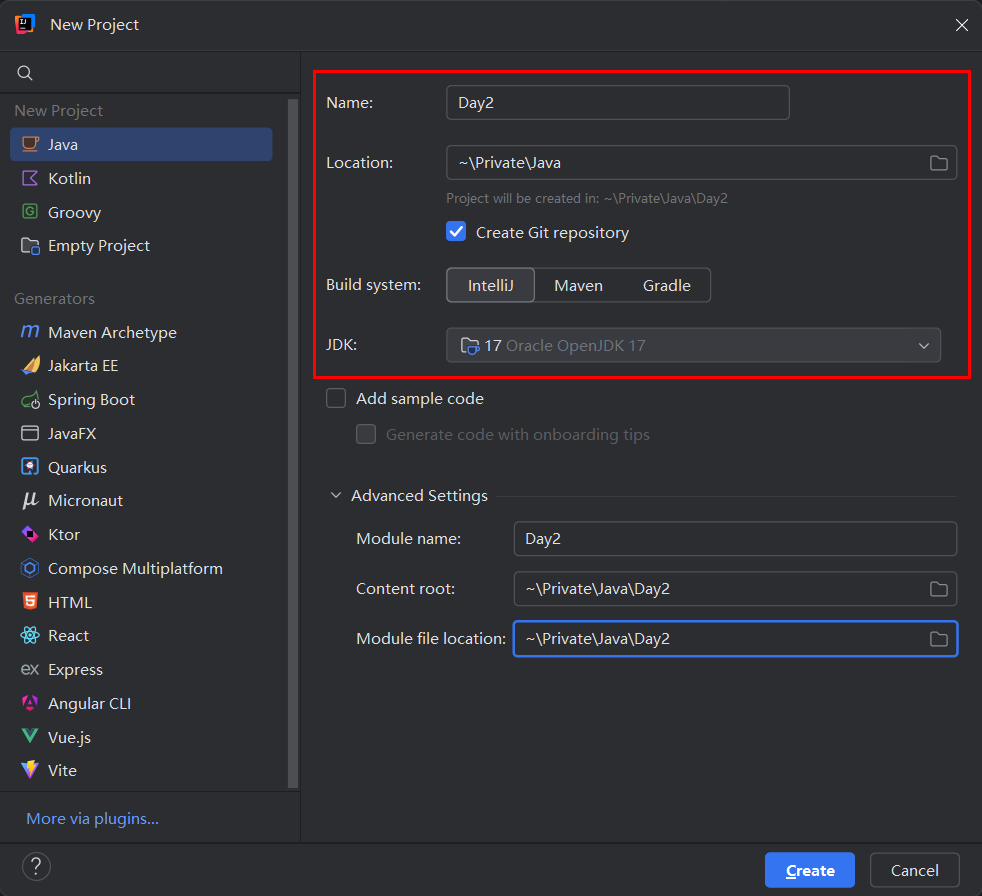Click the Micronaut mu icon
Image resolution: width=982 pixels, height=896 pixels.
(x=30, y=500)
